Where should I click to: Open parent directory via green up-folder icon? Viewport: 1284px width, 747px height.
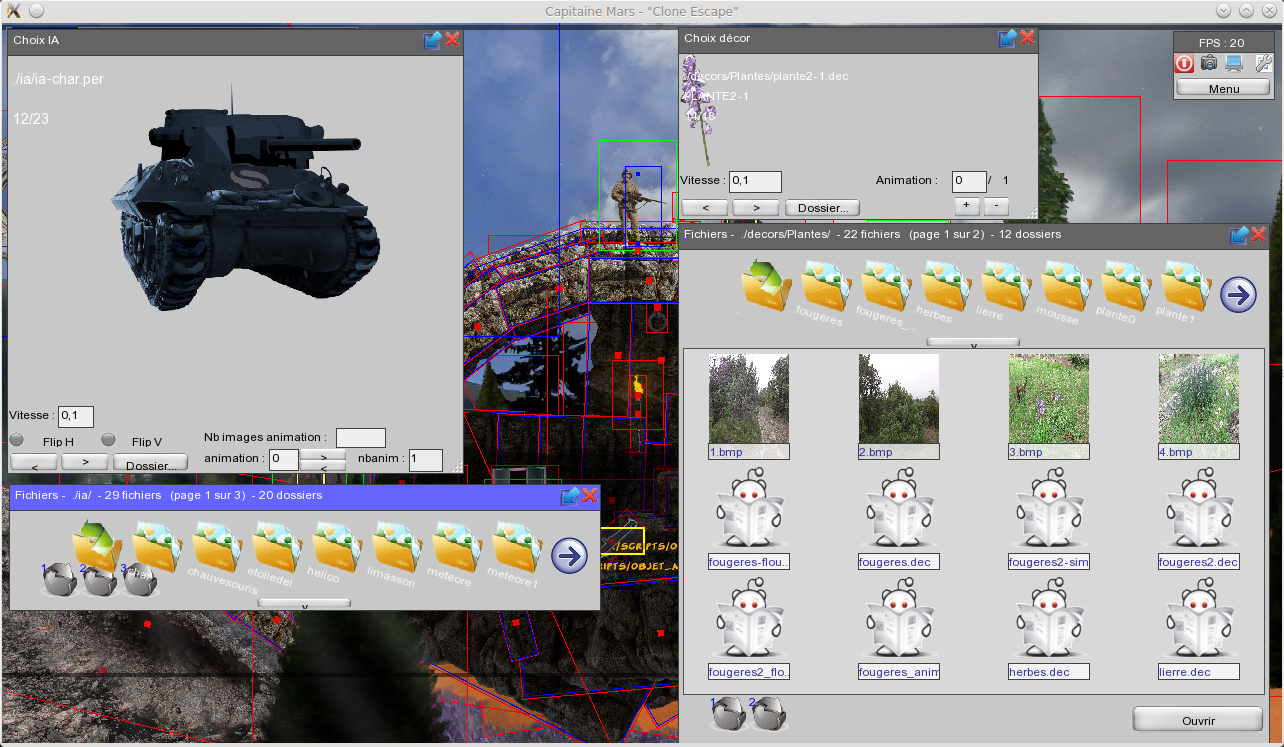(x=765, y=288)
